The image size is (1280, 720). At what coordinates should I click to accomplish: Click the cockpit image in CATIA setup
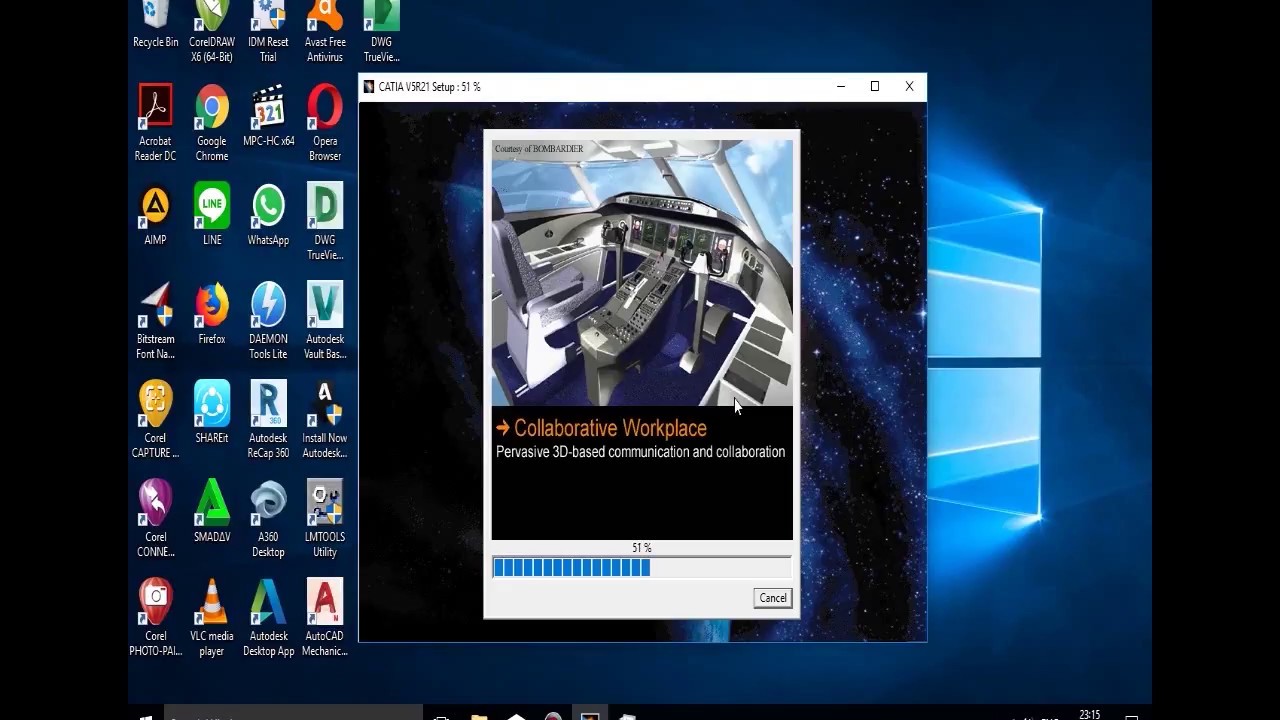pyautogui.click(x=642, y=273)
